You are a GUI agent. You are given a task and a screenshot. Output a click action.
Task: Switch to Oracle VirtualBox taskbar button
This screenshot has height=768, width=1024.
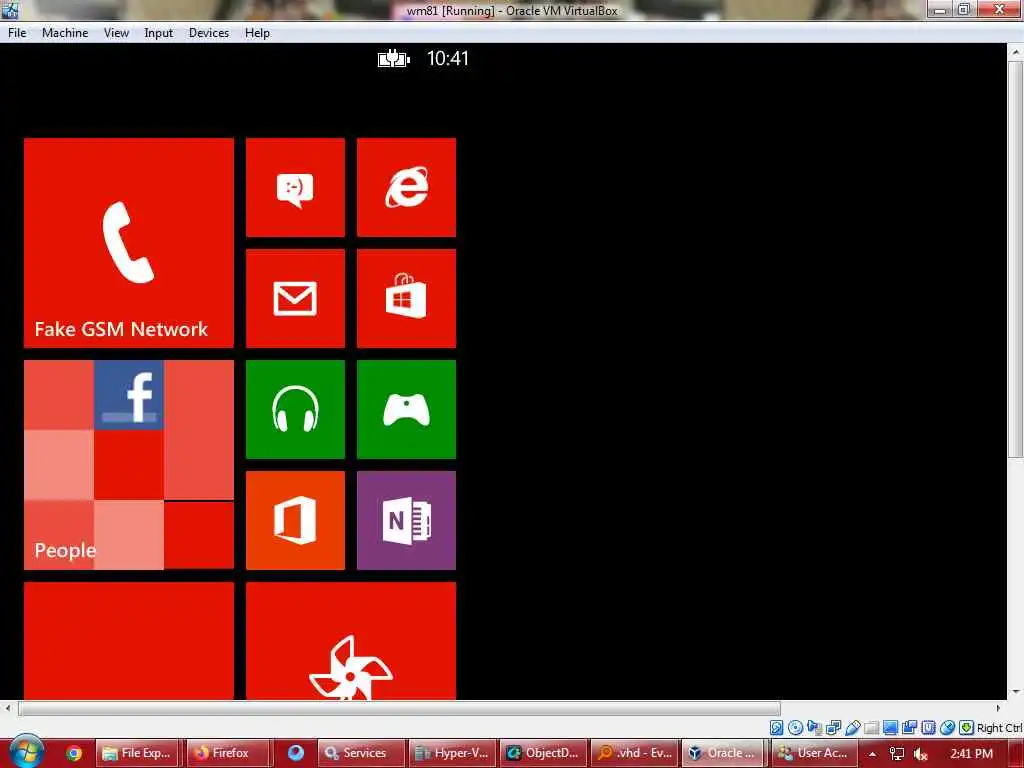724,753
